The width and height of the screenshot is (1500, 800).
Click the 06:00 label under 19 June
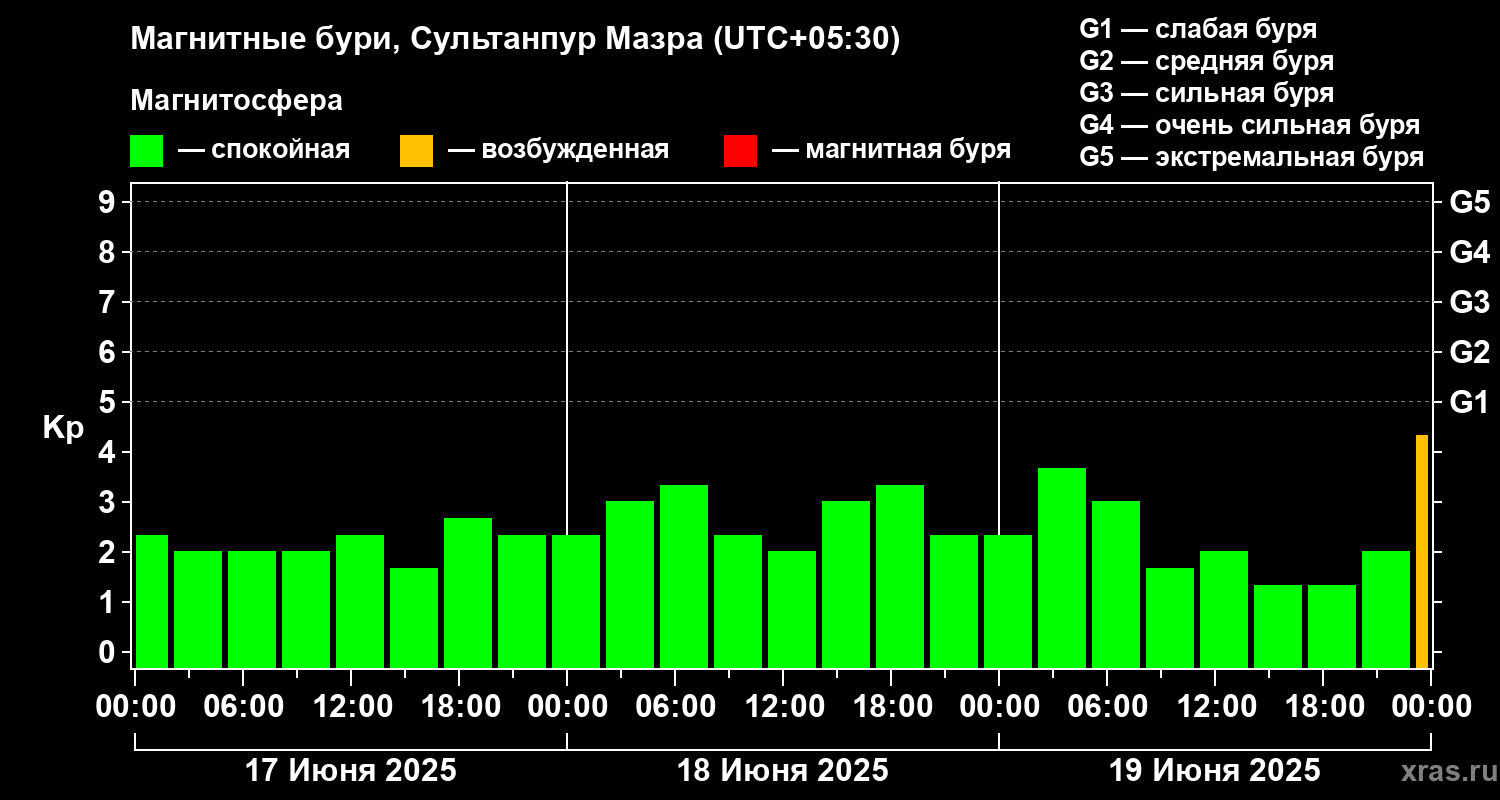tap(1107, 707)
